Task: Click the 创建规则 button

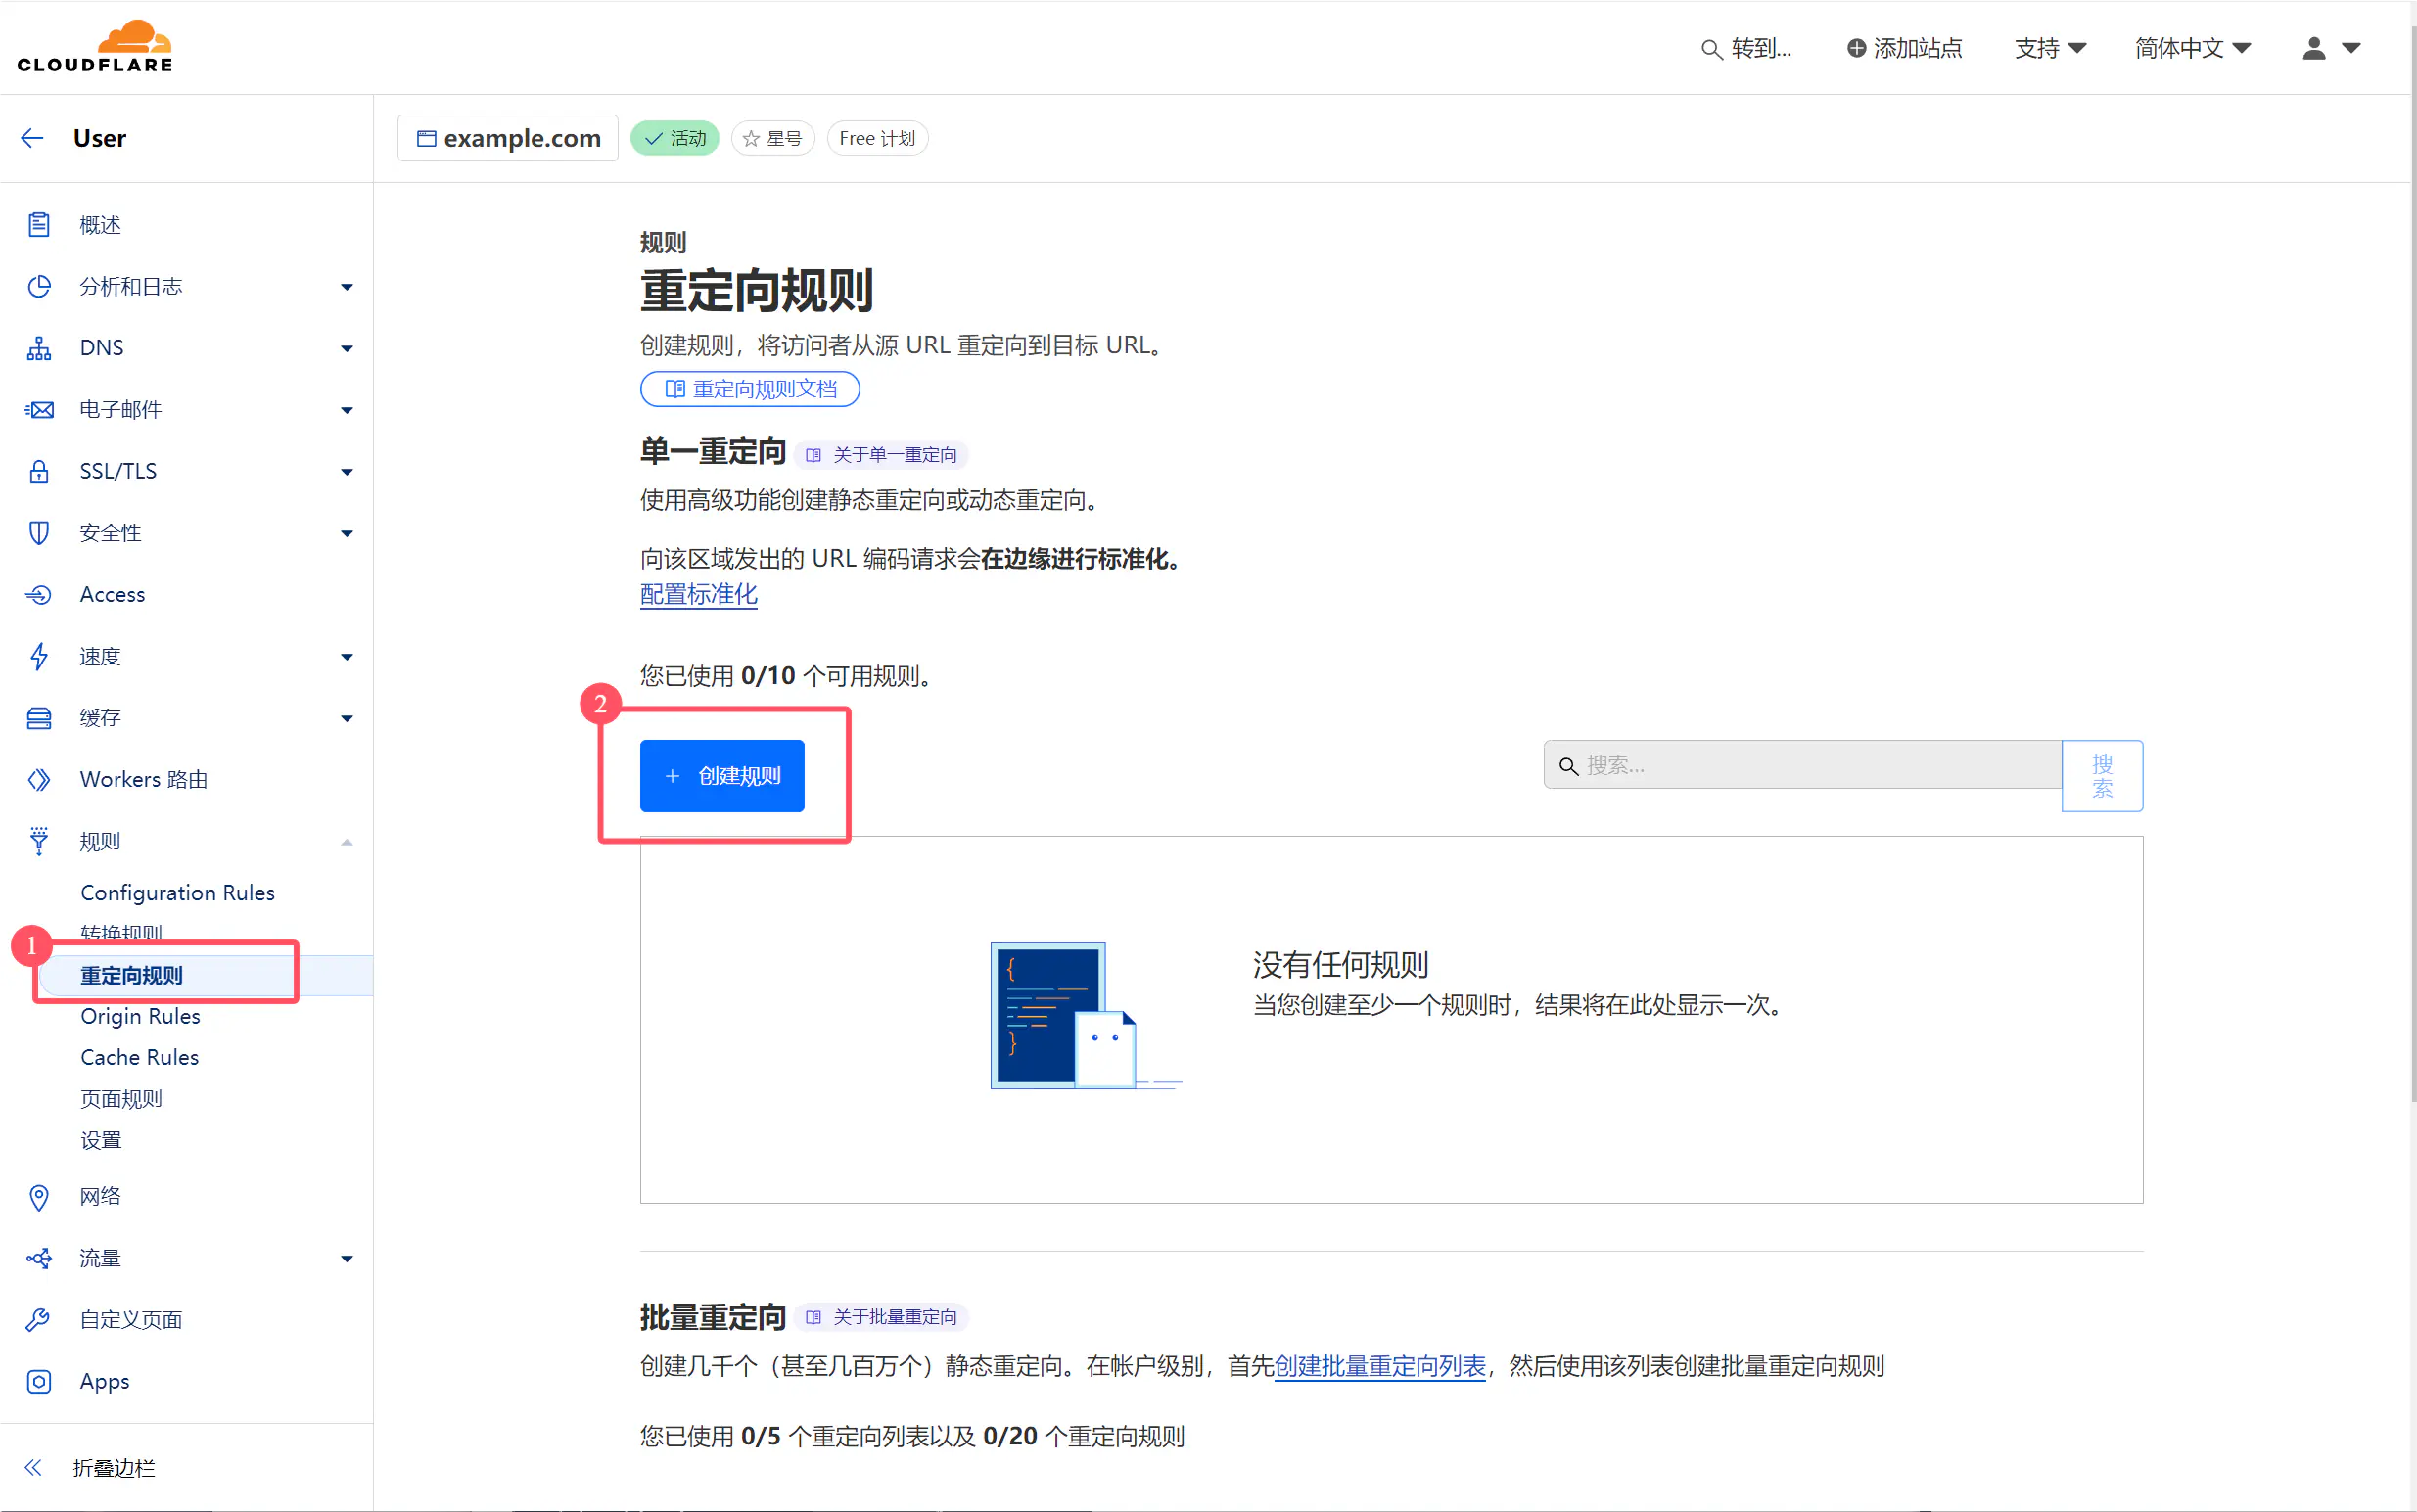Action: tap(721, 776)
